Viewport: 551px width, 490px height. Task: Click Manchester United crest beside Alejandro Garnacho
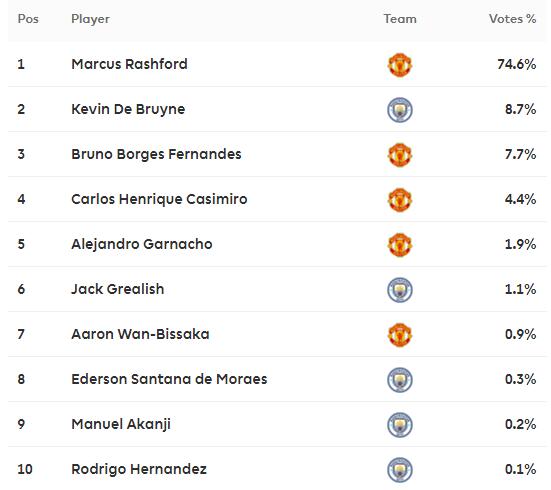click(400, 245)
